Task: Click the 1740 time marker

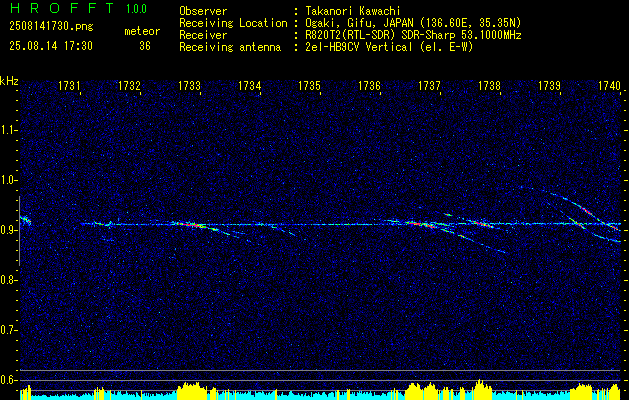Action: tap(609, 86)
